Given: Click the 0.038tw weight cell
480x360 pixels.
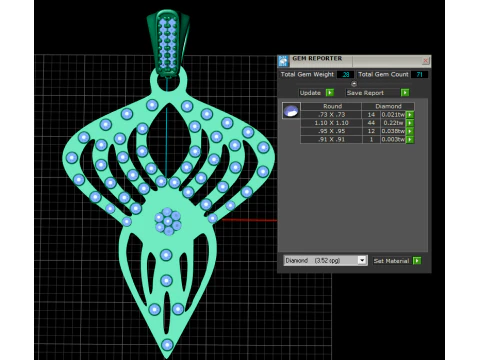Looking at the screenshot, I should pos(393,131).
